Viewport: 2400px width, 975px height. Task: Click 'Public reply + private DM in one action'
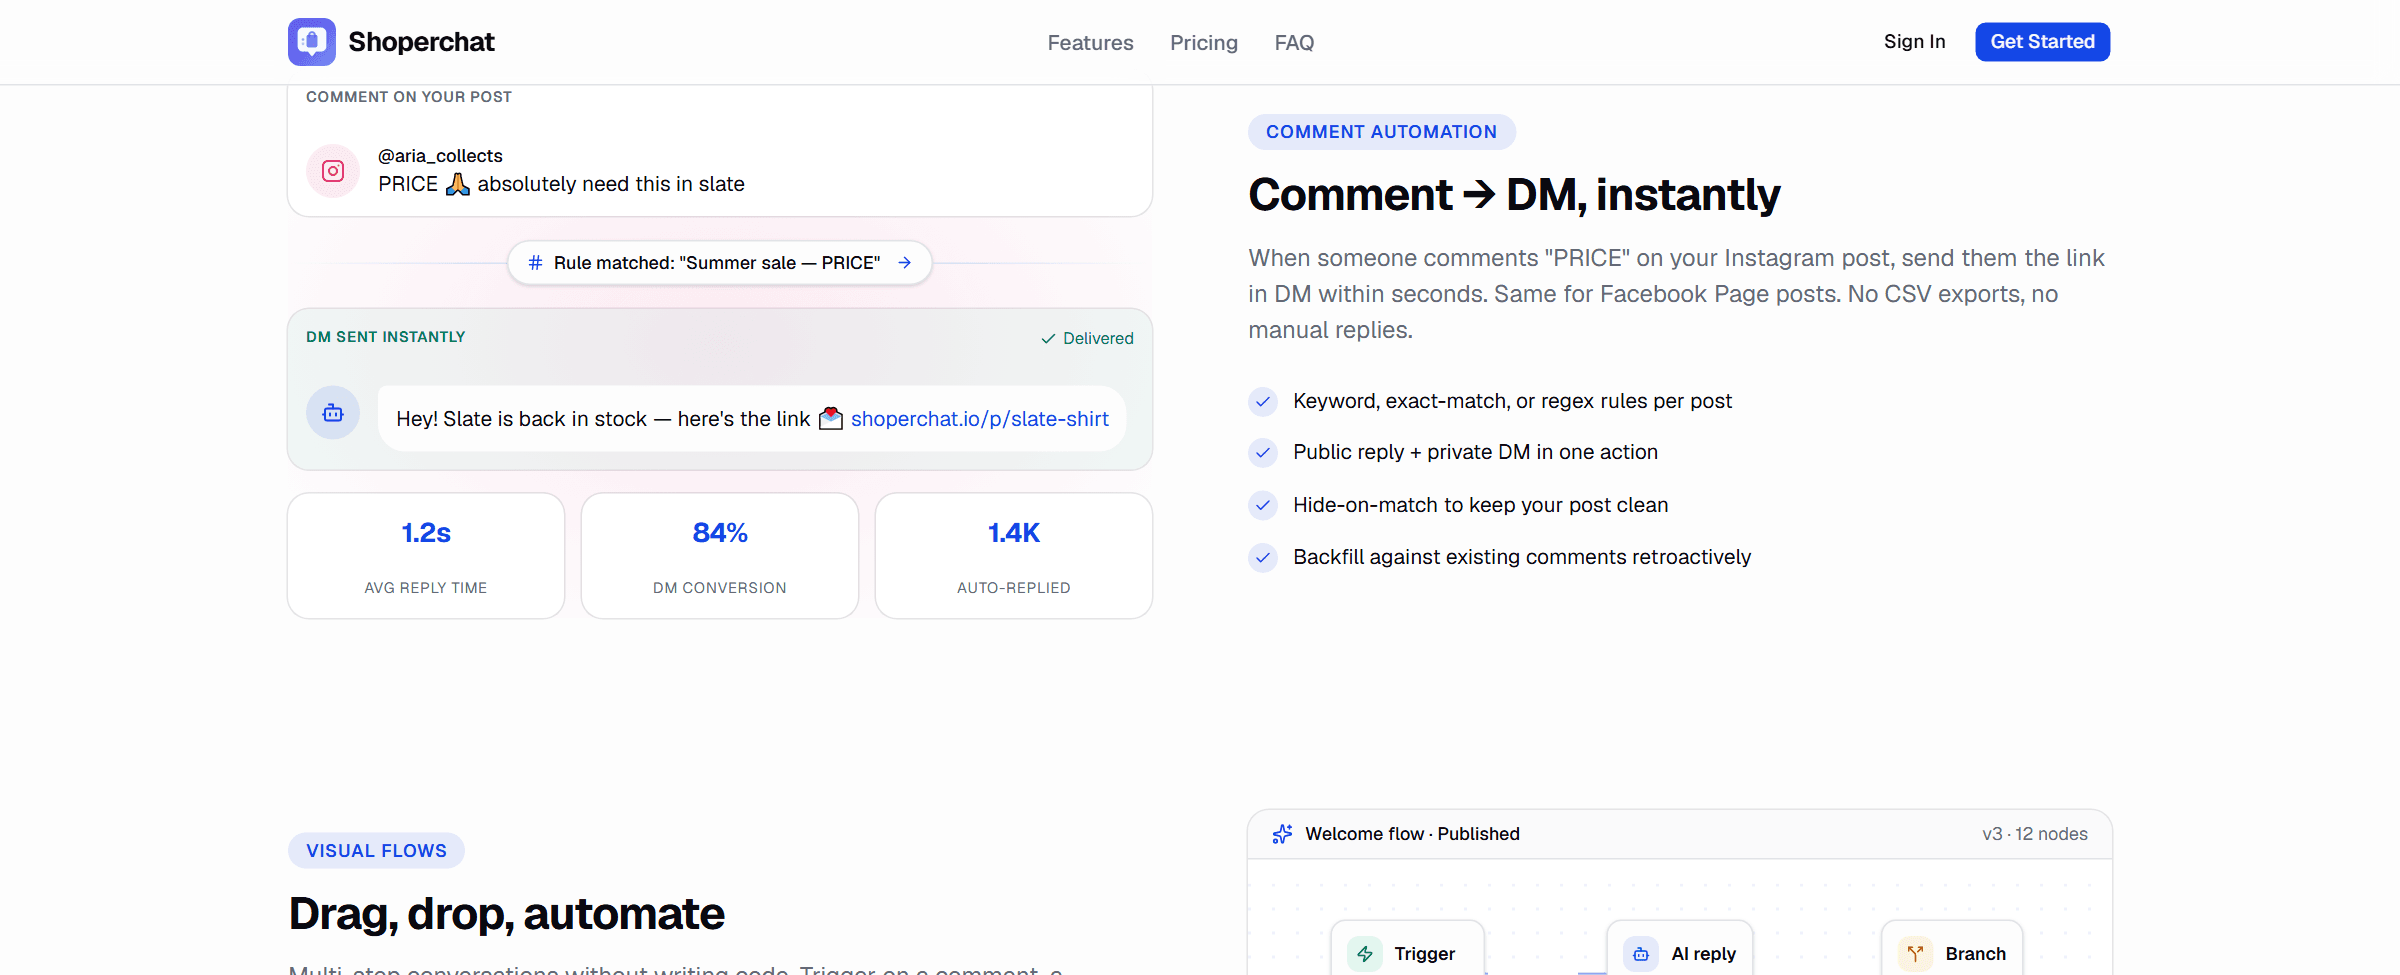[x=1475, y=452]
